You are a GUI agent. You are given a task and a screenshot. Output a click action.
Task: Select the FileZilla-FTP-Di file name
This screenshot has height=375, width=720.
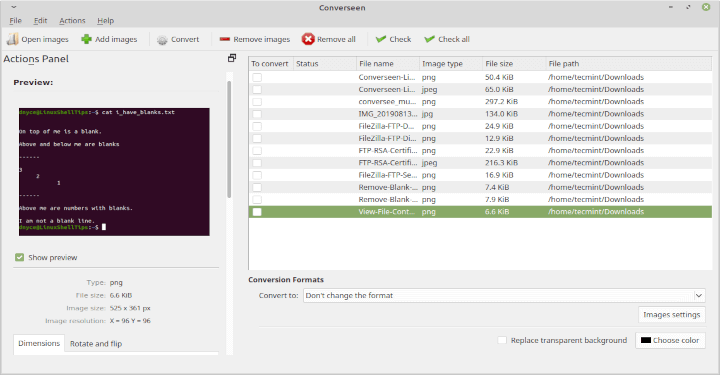point(388,138)
